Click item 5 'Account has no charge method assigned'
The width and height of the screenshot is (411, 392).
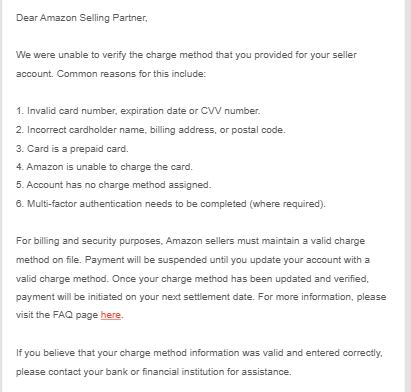click(x=114, y=185)
